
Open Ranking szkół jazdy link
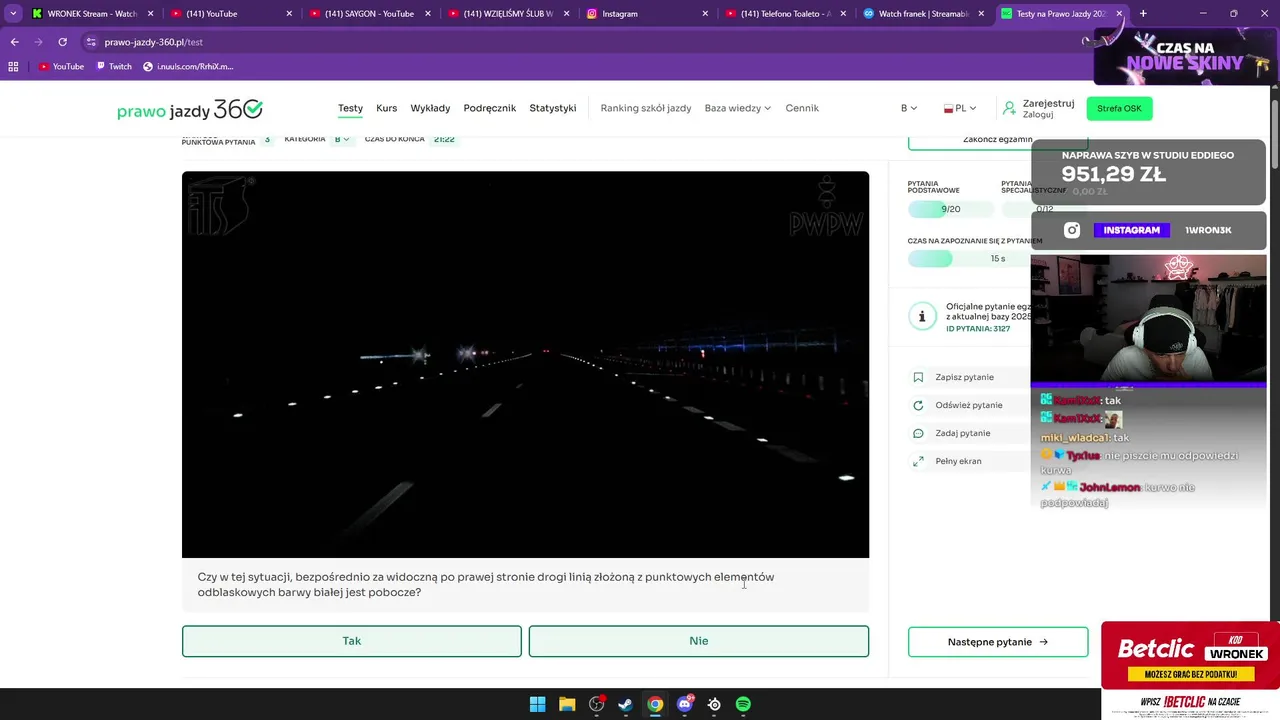point(645,108)
